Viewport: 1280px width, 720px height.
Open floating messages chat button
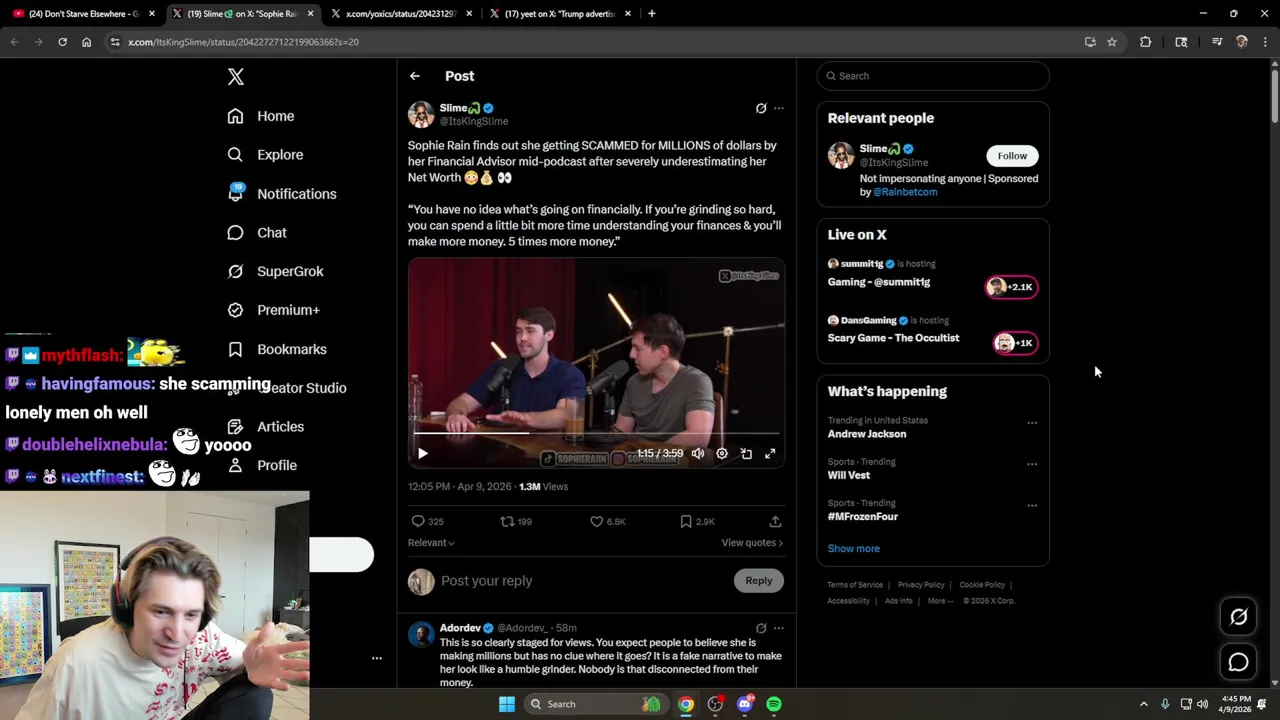pos(1239,662)
